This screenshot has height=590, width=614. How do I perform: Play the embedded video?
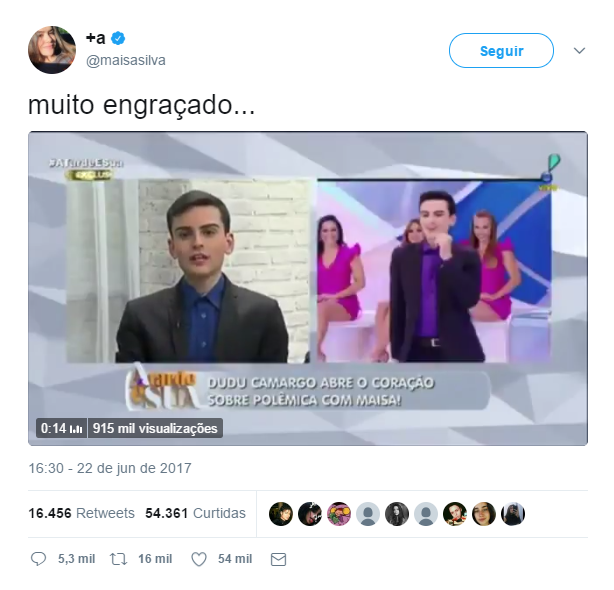click(x=308, y=289)
